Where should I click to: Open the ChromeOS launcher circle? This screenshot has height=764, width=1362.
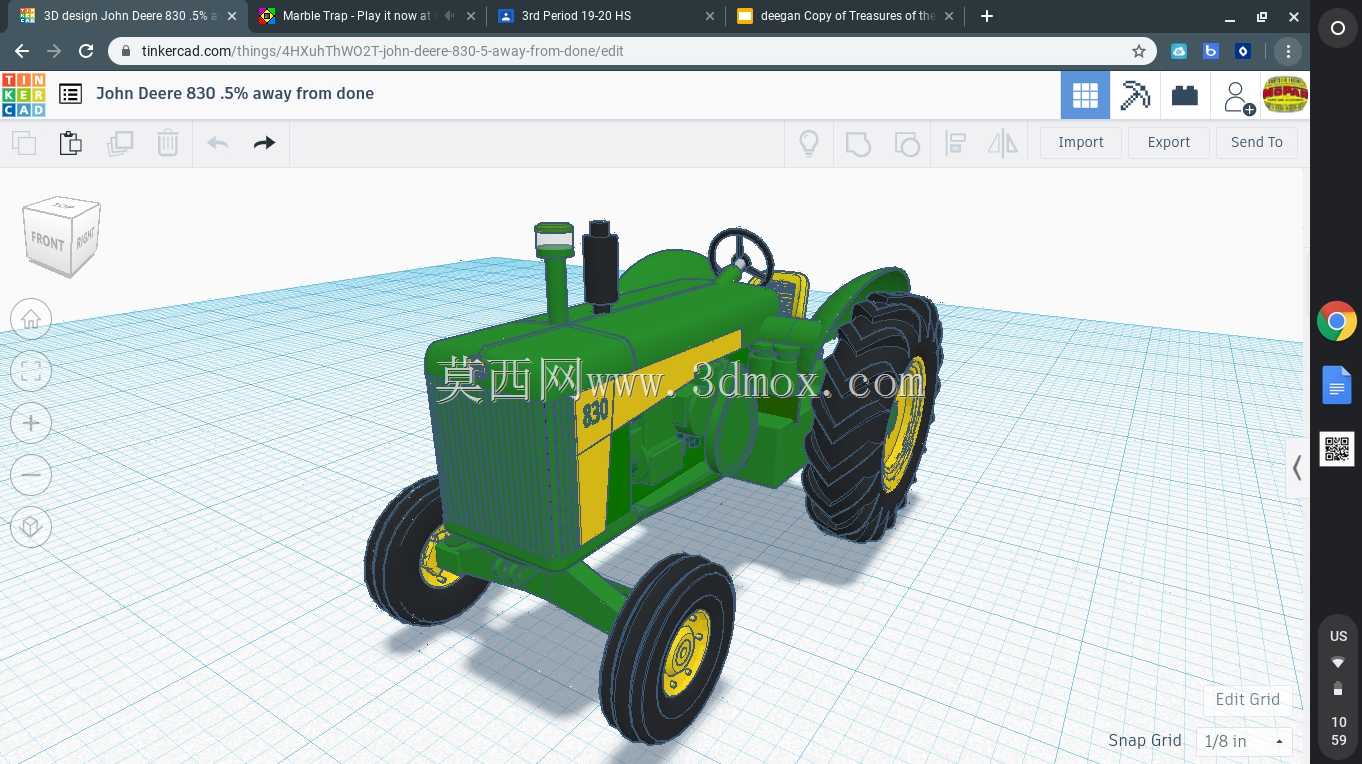pyautogui.click(x=1338, y=28)
